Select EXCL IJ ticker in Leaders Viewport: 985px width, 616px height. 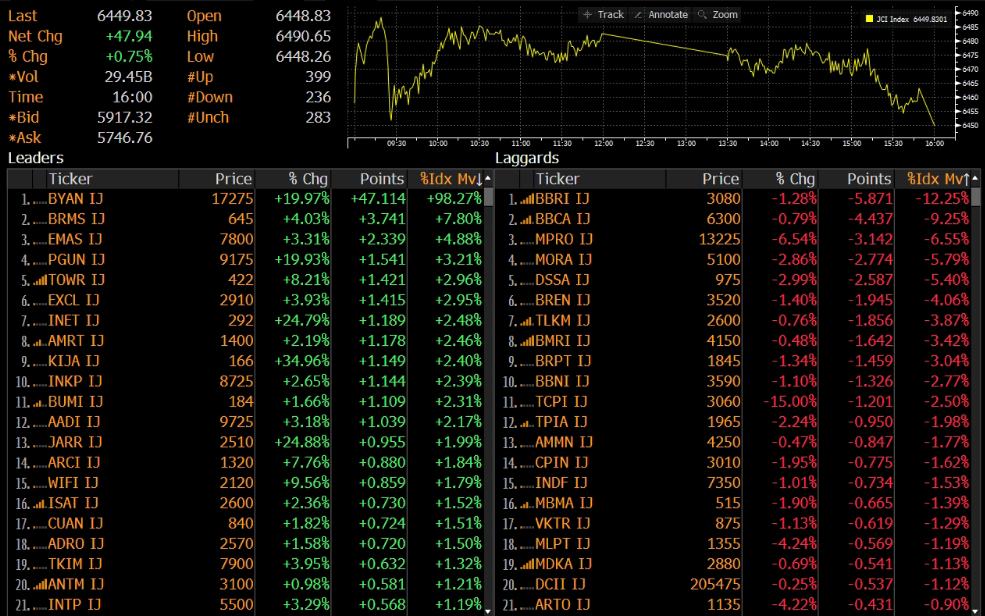73,300
